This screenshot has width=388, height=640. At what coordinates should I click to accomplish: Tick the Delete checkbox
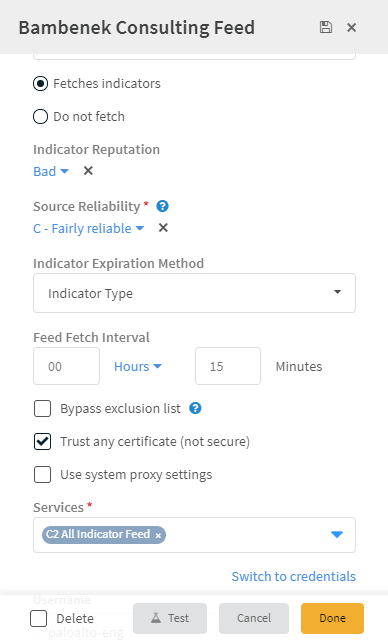tap(38, 618)
